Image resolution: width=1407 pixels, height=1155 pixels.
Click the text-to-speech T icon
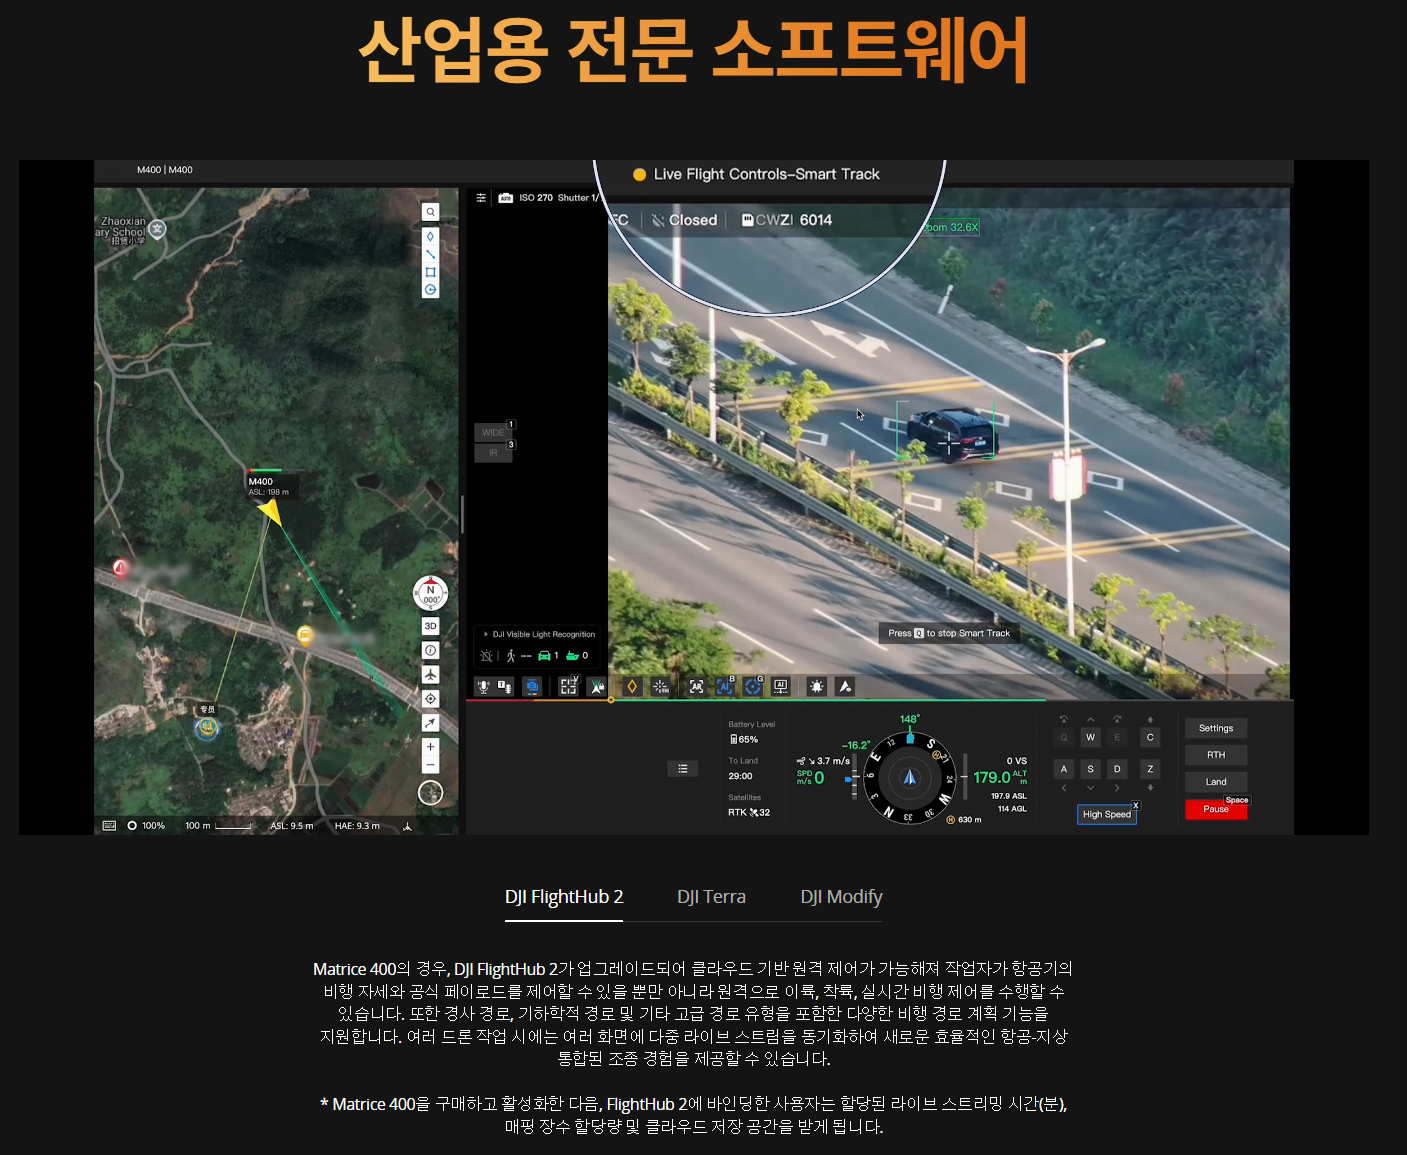pos(504,686)
